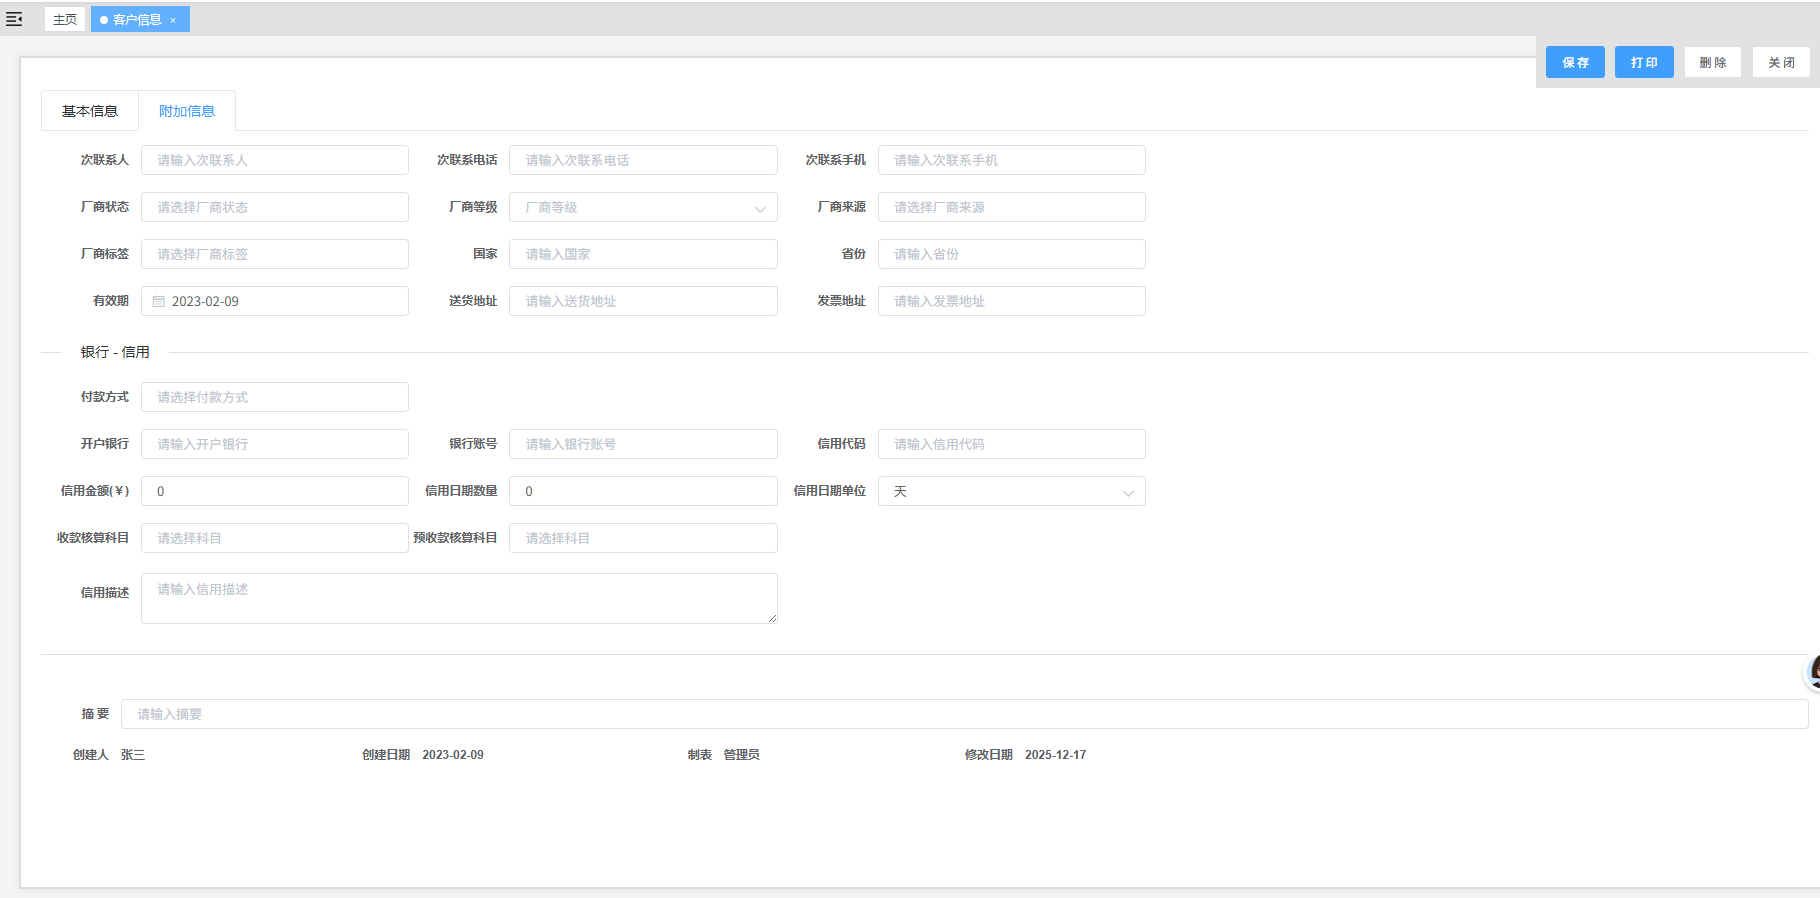Open the 厂商状态 selection field
The height and width of the screenshot is (898, 1820).
pyautogui.click(x=274, y=207)
